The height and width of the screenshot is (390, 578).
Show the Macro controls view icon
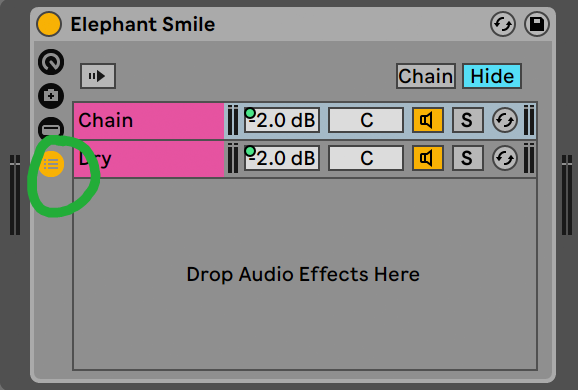click(x=51, y=62)
